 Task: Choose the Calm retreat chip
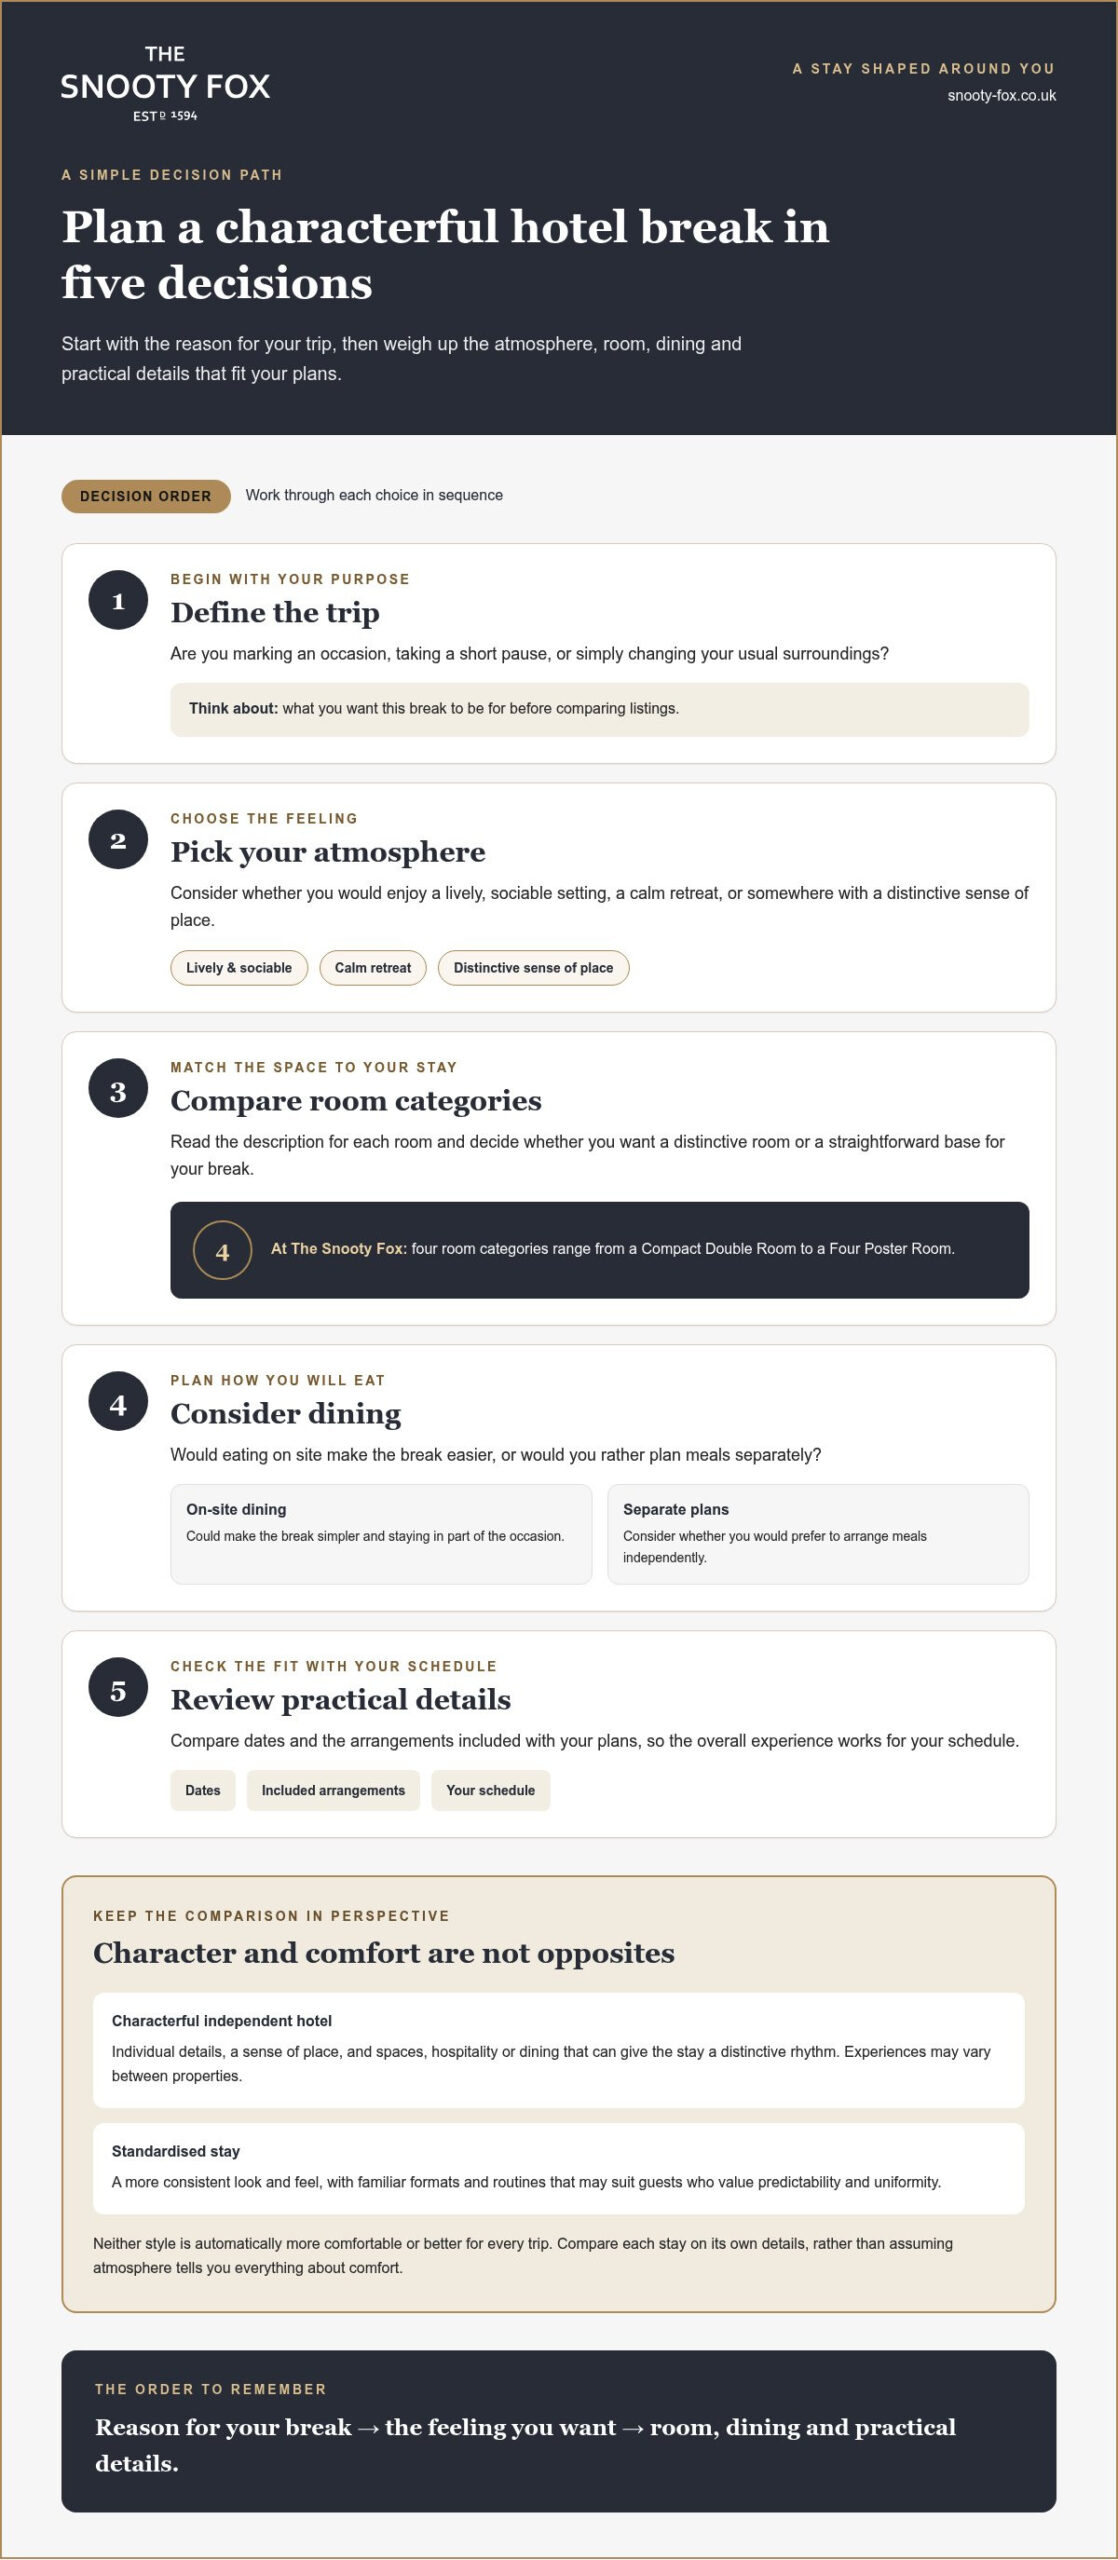[x=373, y=968]
